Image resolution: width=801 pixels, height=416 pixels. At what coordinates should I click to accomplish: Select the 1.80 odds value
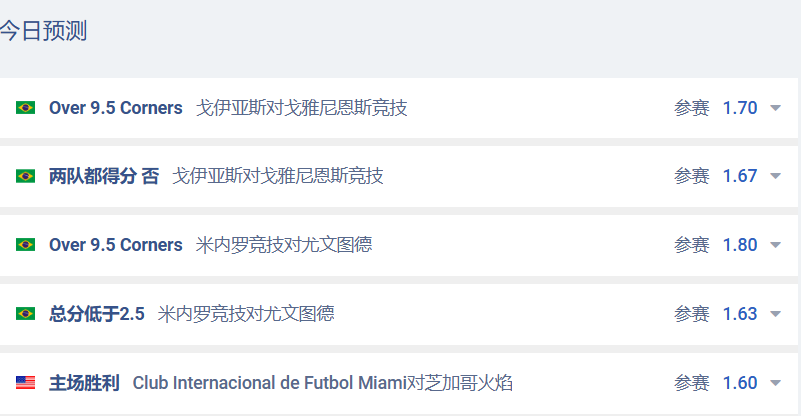point(740,245)
